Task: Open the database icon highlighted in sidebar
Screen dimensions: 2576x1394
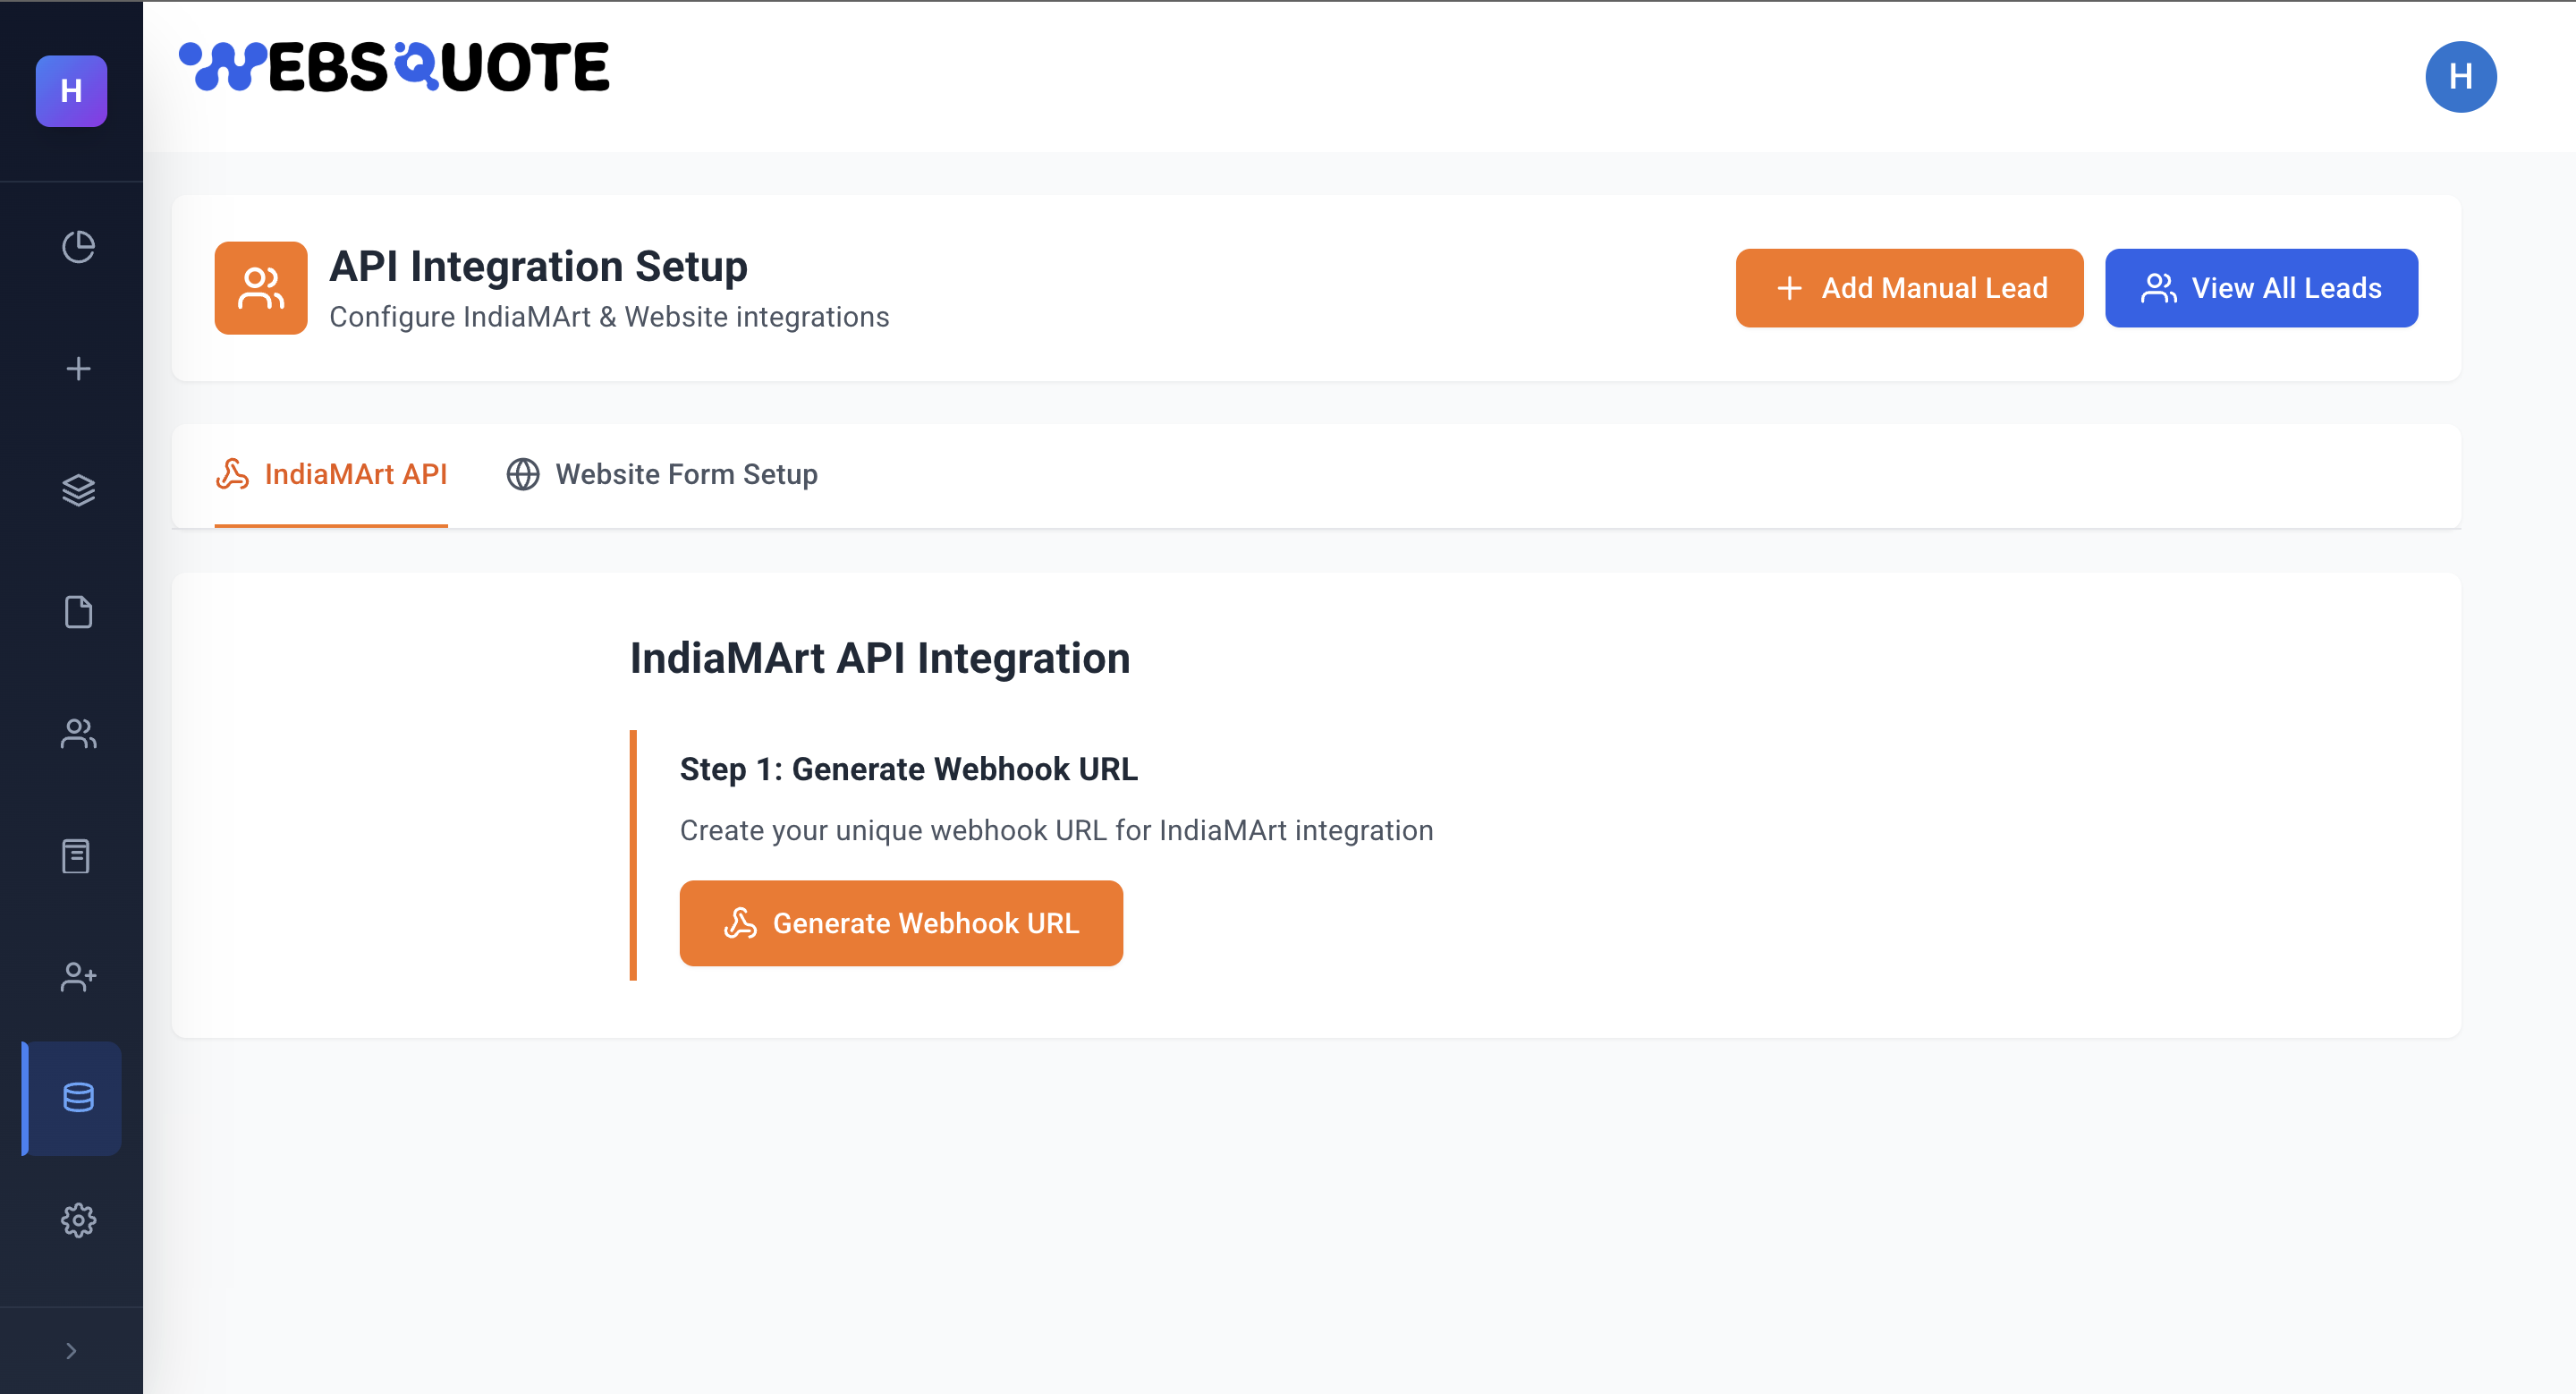Action: [78, 1097]
